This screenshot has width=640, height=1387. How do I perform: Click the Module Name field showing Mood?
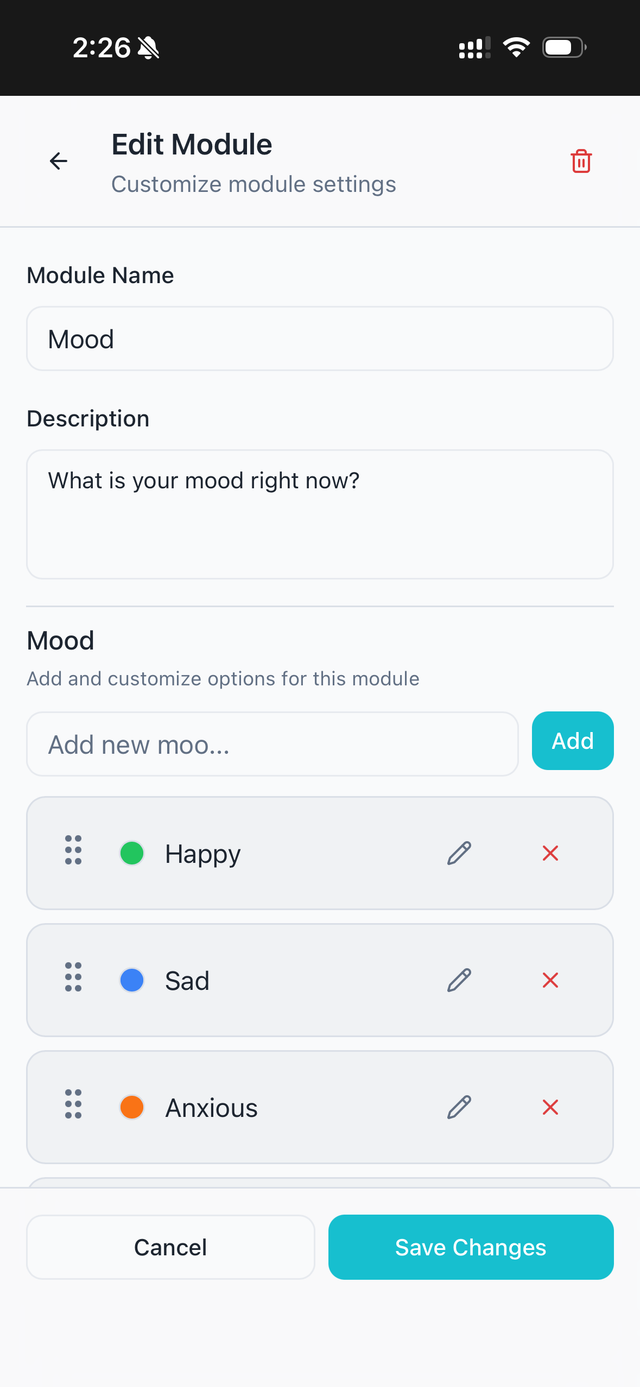(320, 338)
